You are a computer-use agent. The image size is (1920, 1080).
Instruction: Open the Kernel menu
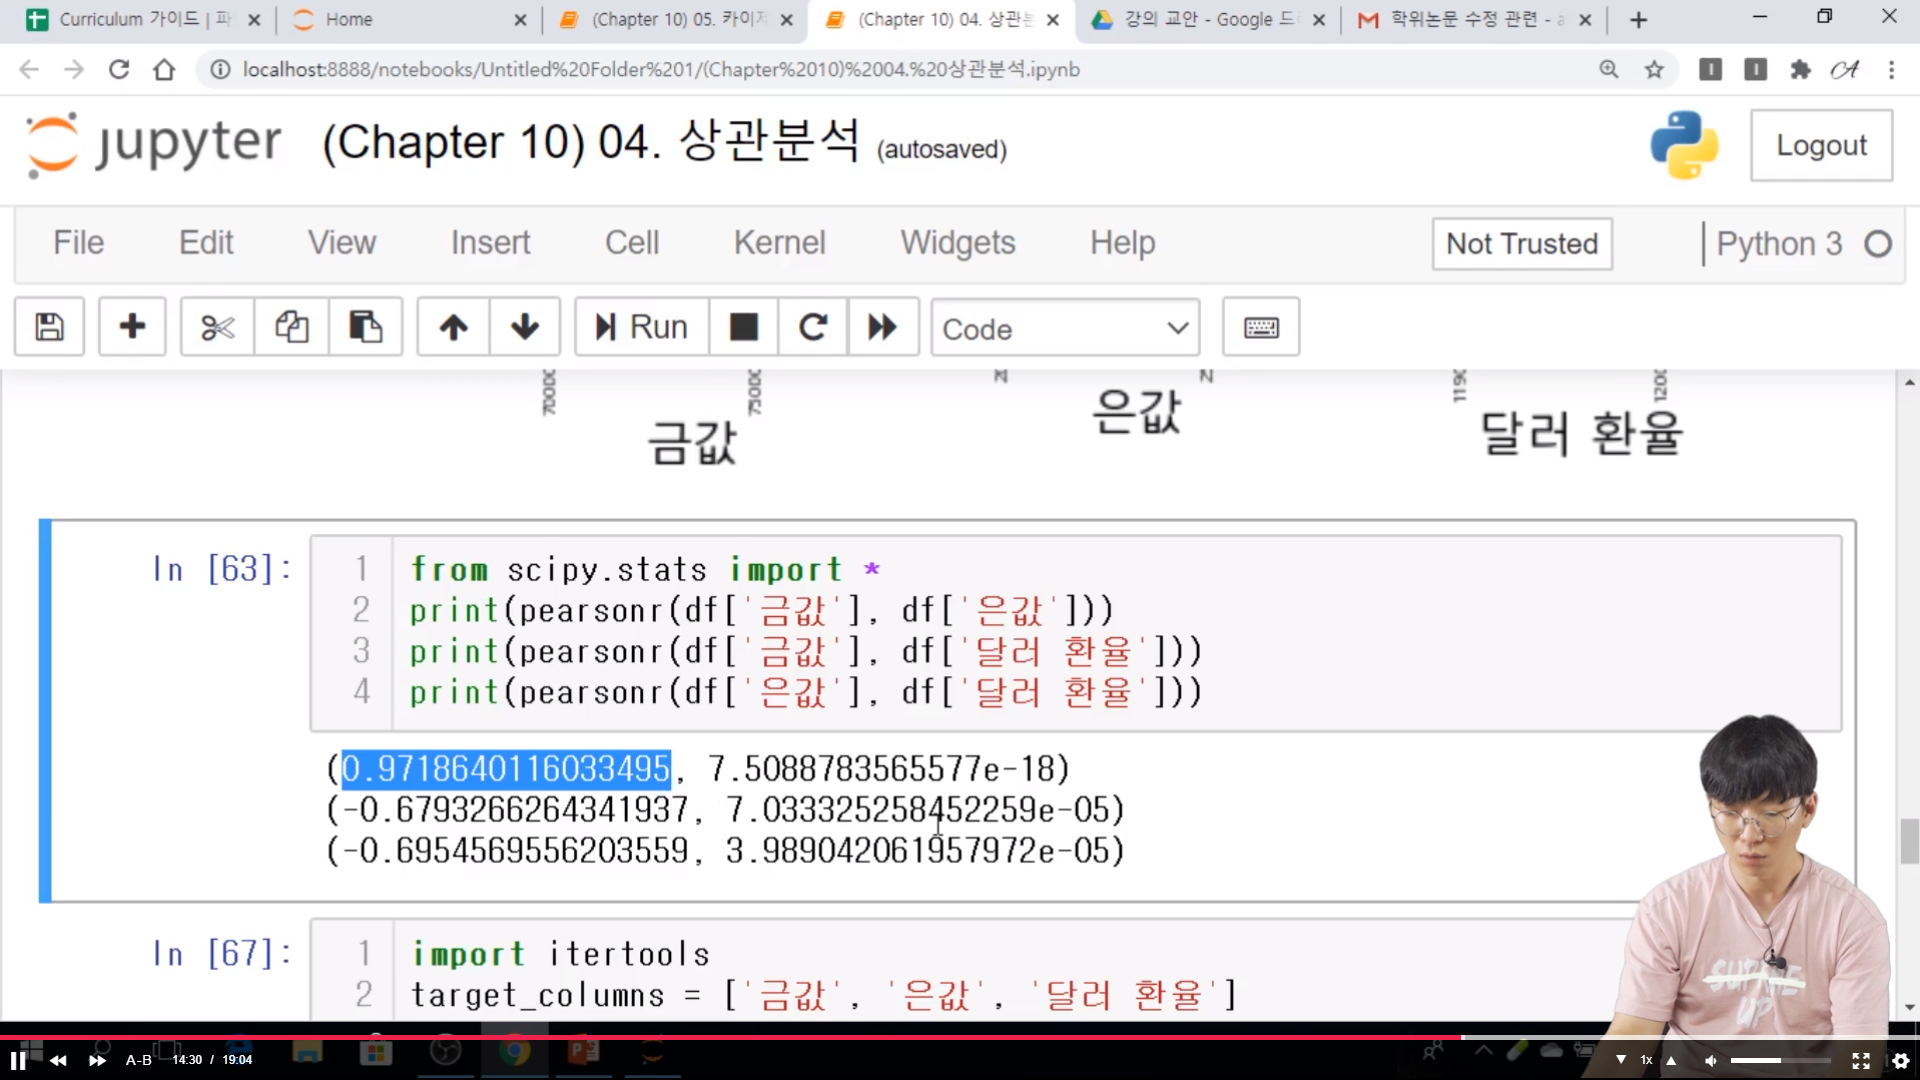779,243
